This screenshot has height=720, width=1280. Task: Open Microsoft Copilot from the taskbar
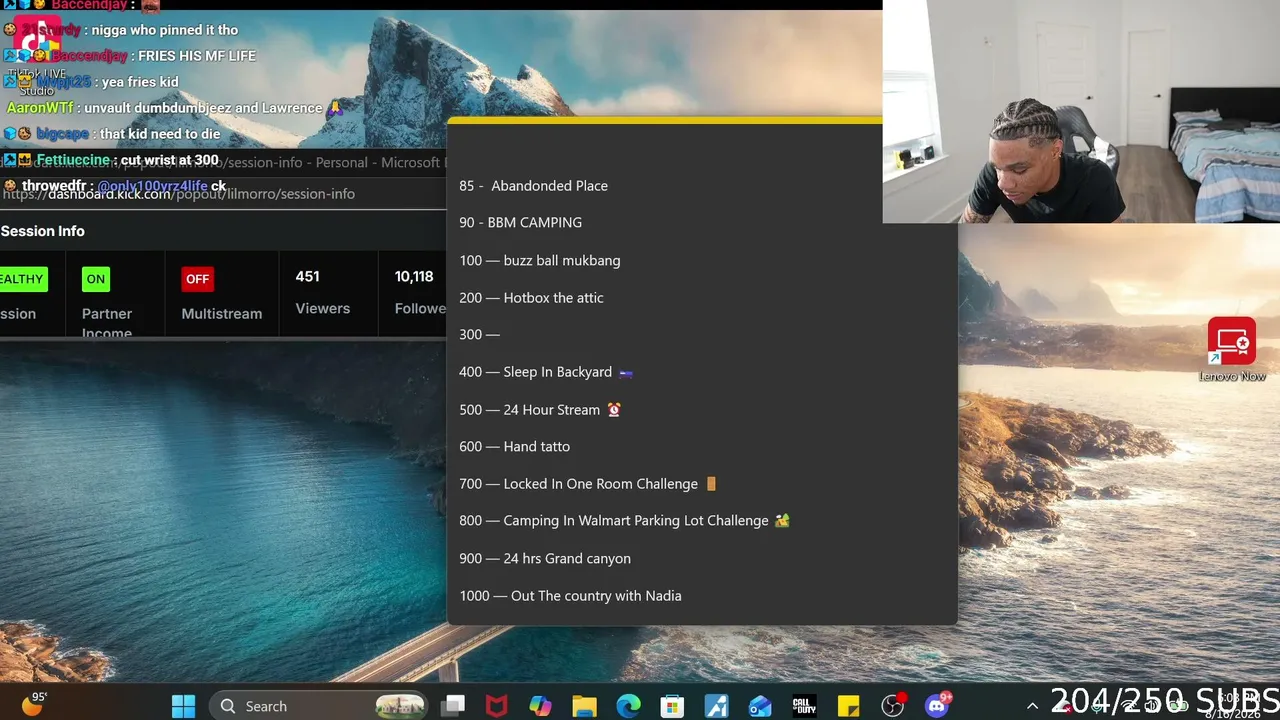pyautogui.click(x=540, y=706)
